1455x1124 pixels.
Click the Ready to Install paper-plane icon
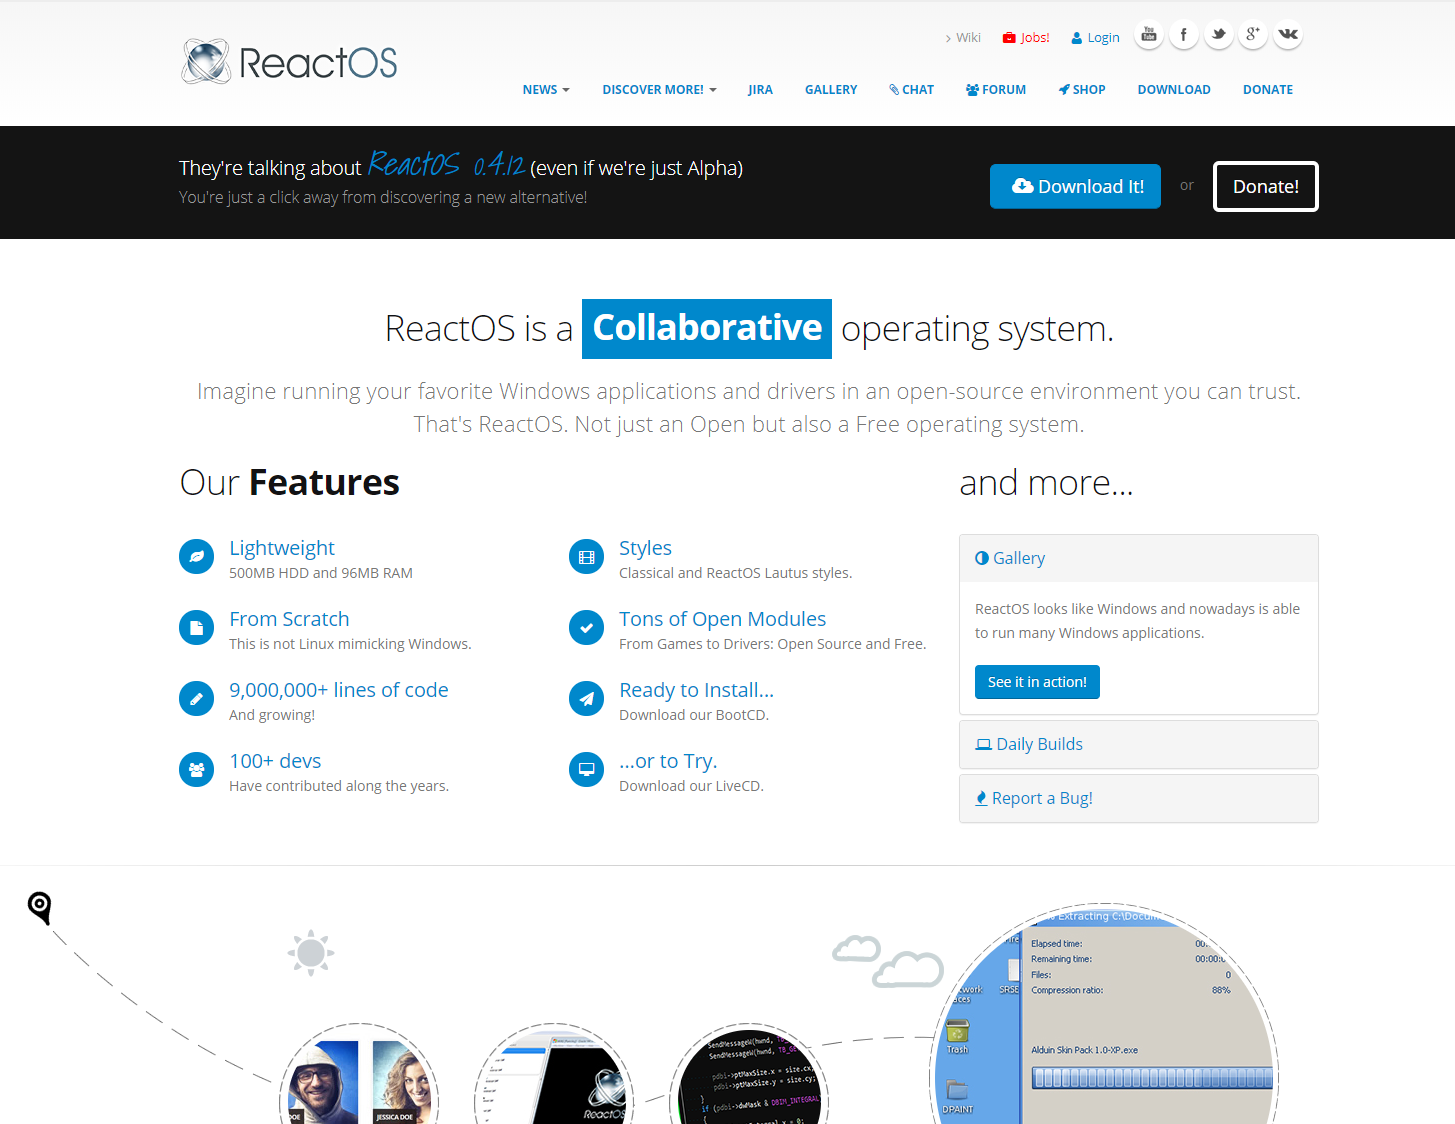(586, 699)
